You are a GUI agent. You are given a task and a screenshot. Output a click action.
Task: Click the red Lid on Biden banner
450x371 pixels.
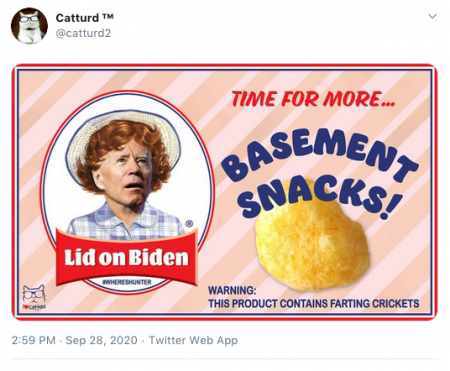coord(127,257)
